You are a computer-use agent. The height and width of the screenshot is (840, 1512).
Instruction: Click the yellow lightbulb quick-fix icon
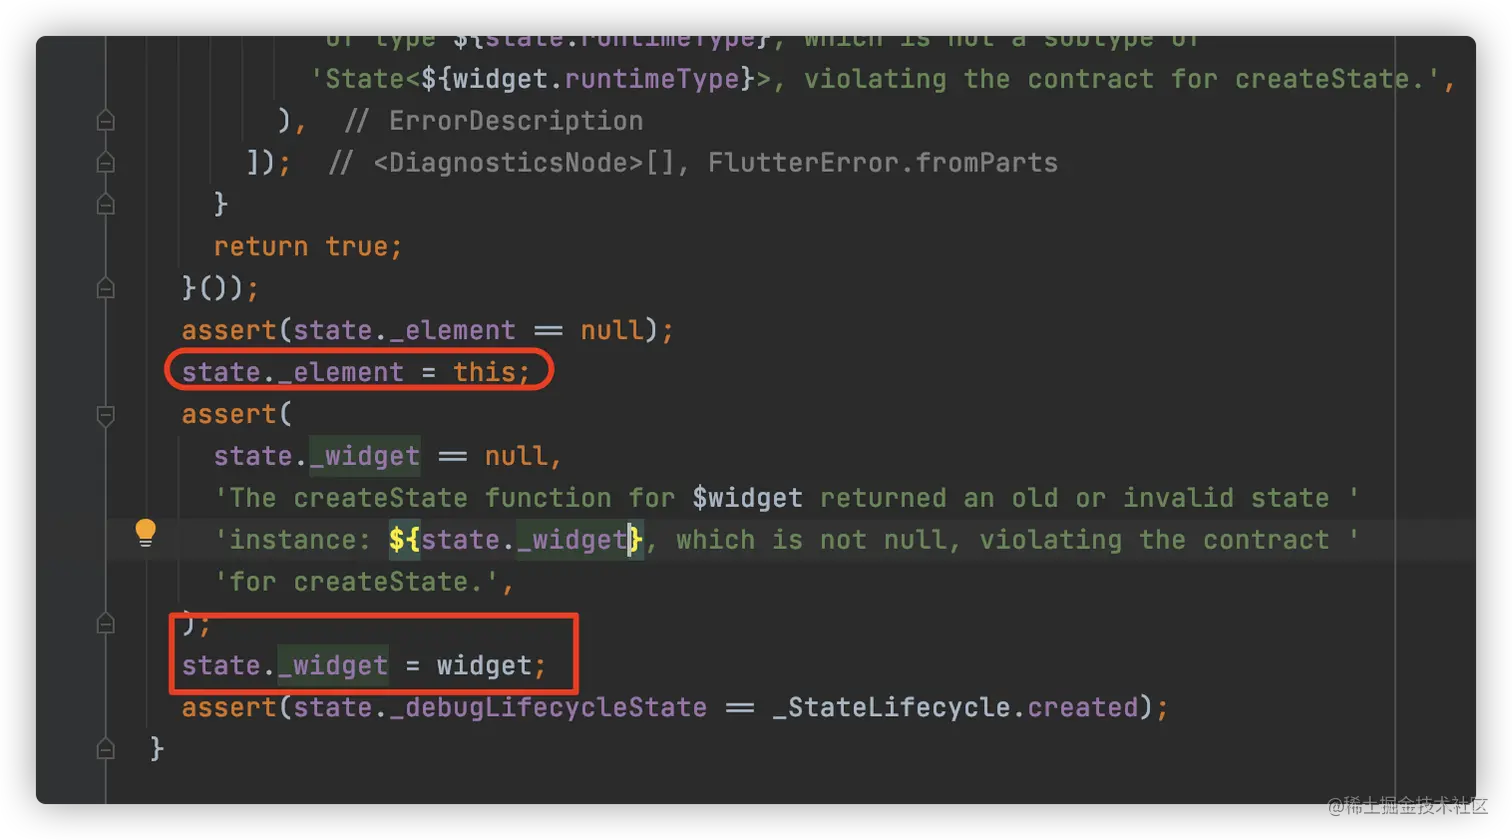click(146, 532)
